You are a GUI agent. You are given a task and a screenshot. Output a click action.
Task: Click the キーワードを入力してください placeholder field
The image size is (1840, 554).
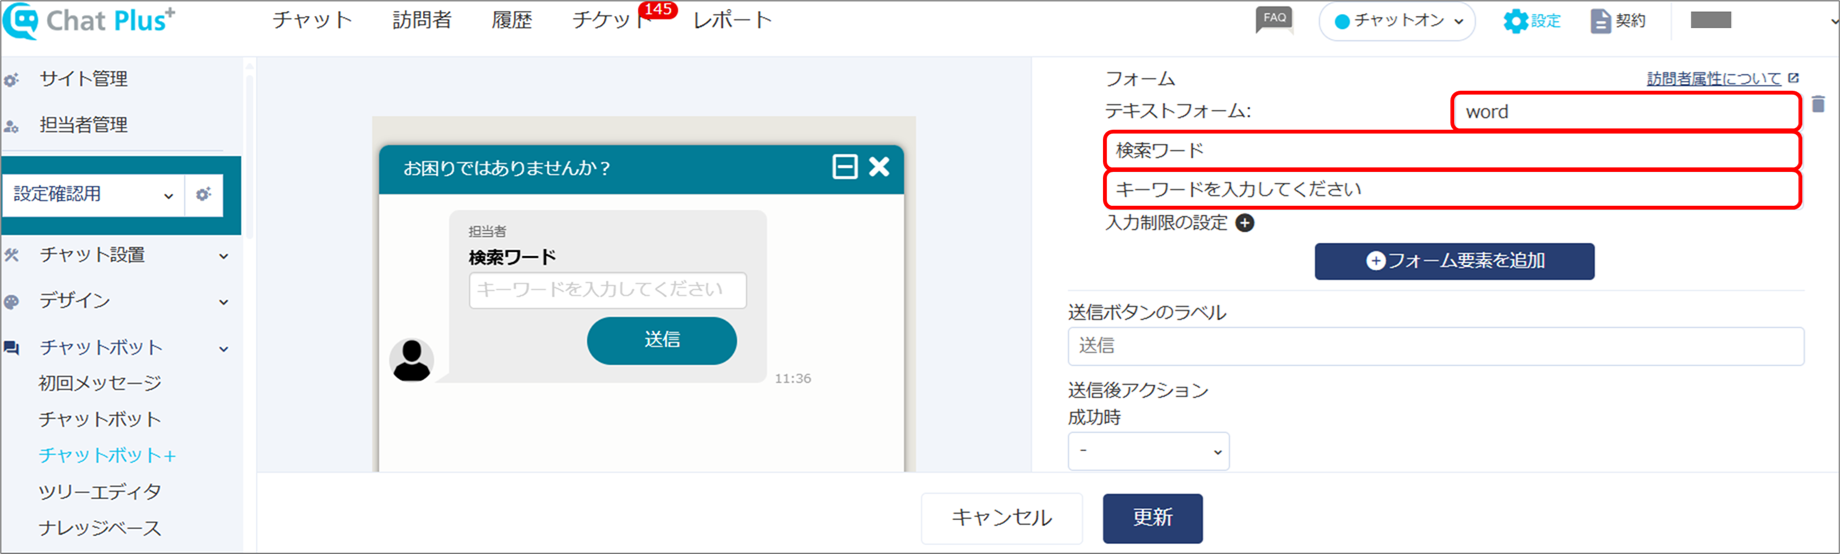1453,189
